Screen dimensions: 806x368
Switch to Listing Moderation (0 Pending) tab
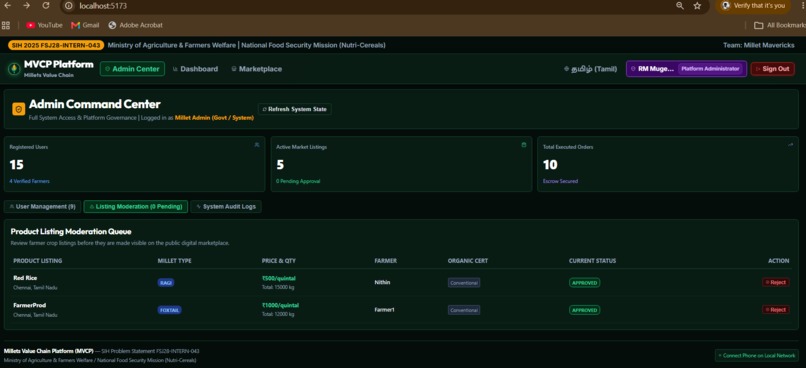pos(136,207)
